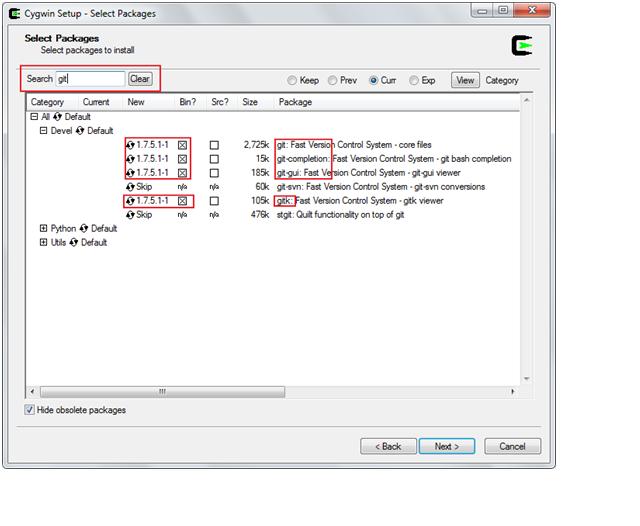The image size is (640, 526).
Task: Select the git-gui viewer package description
Action: point(369,173)
